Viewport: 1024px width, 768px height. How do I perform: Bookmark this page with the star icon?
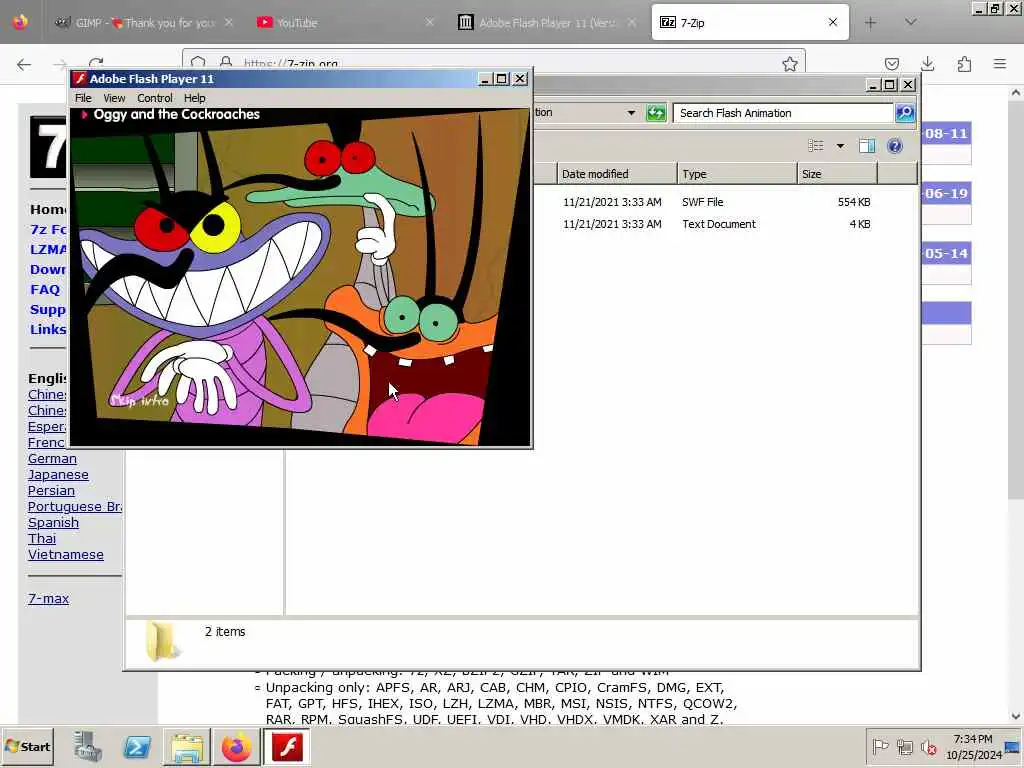[x=790, y=64]
